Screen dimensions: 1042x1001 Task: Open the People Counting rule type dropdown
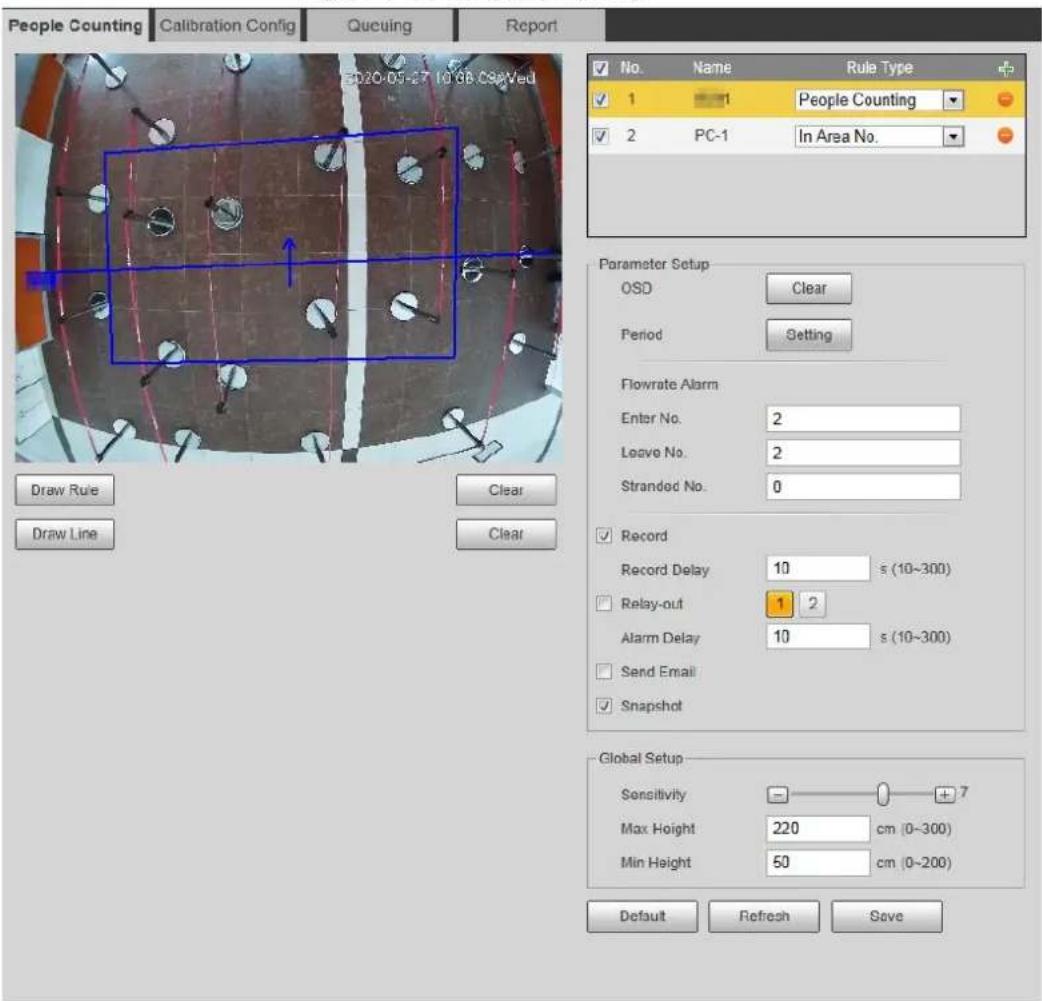point(953,100)
